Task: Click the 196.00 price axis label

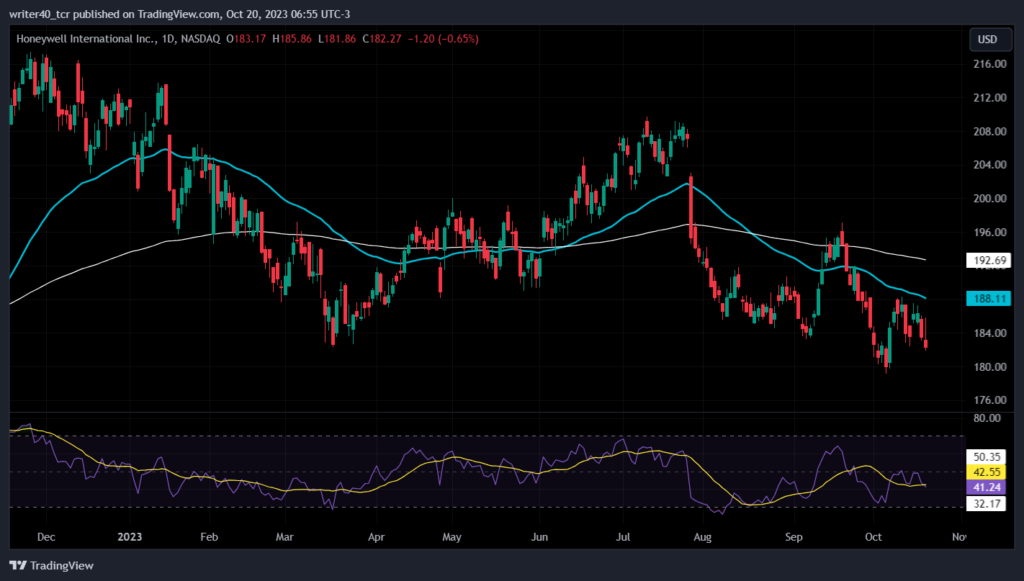Action: click(x=989, y=232)
